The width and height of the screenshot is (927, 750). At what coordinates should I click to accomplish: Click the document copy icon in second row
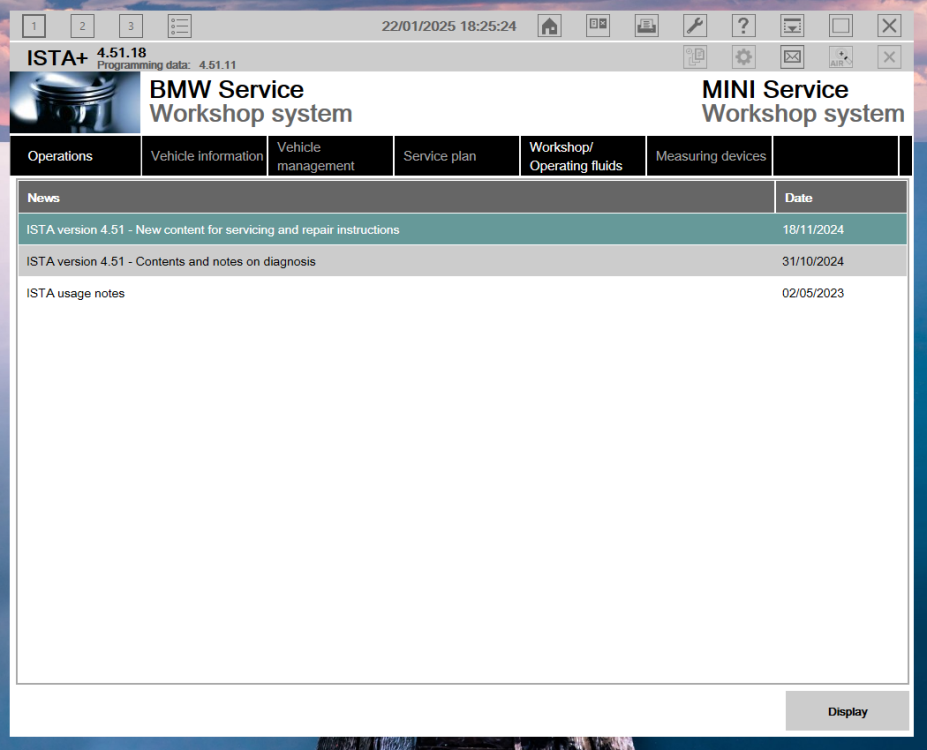click(x=695, y=57)
